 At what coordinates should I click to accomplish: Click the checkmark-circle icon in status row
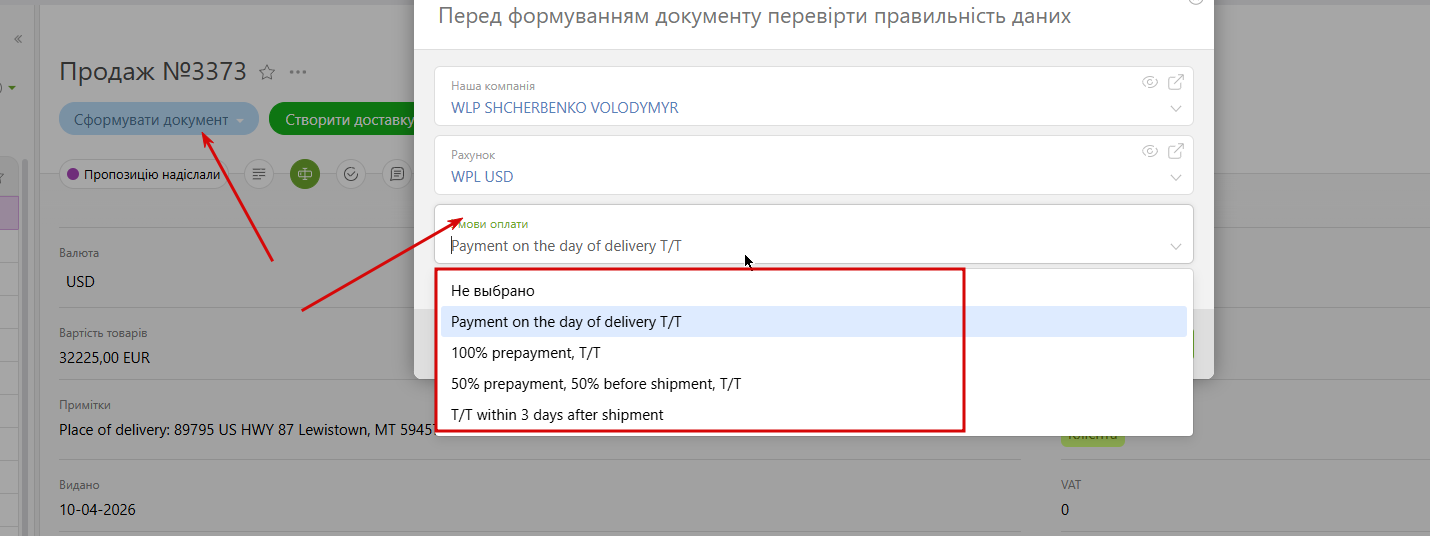pyautogui.click(x=351, y=174)
